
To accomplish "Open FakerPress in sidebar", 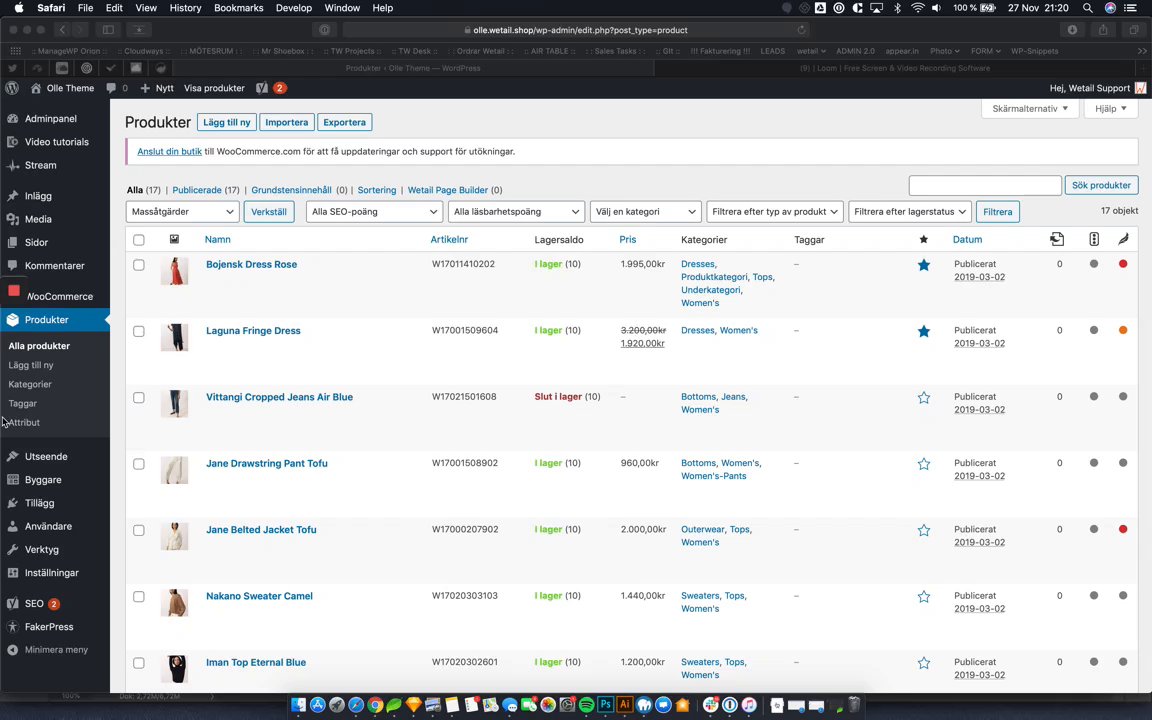I will (x=49, y=627).
